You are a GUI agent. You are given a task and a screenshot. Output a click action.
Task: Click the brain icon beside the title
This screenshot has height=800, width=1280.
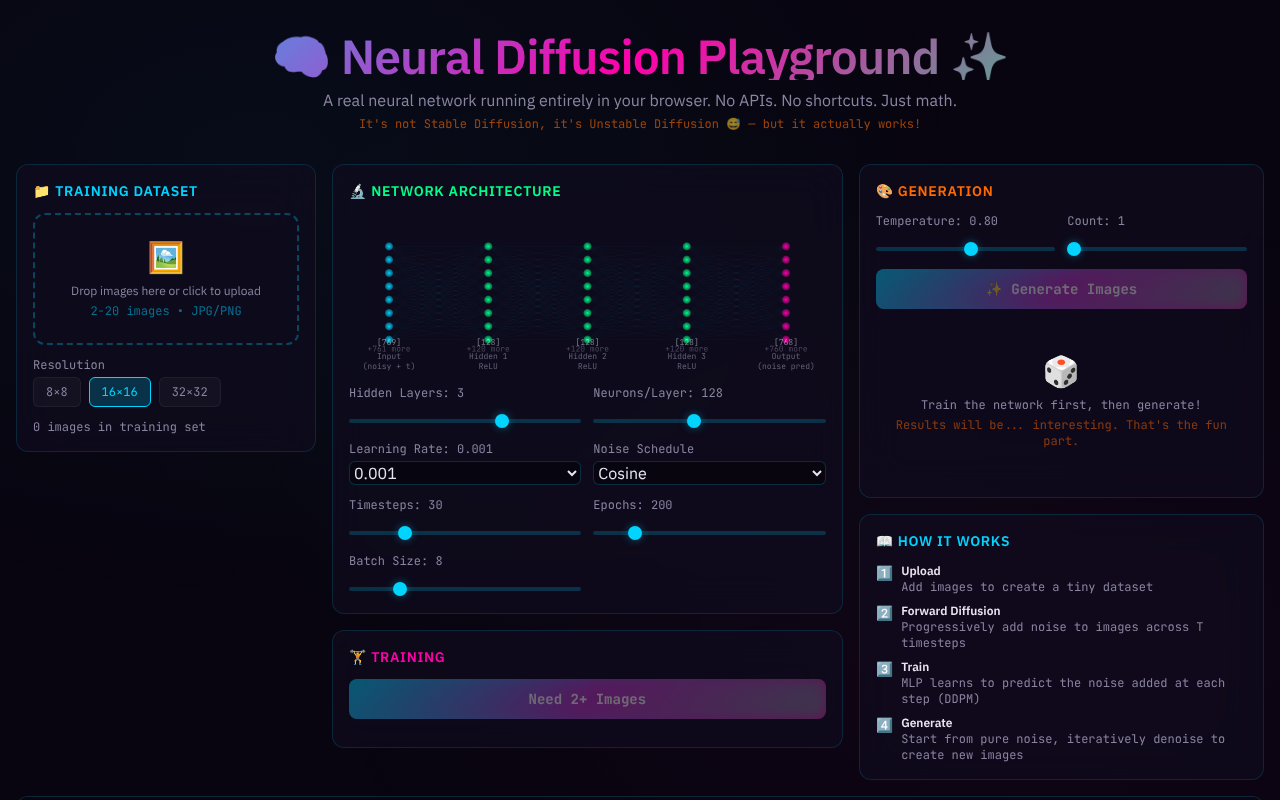(300, 57)
